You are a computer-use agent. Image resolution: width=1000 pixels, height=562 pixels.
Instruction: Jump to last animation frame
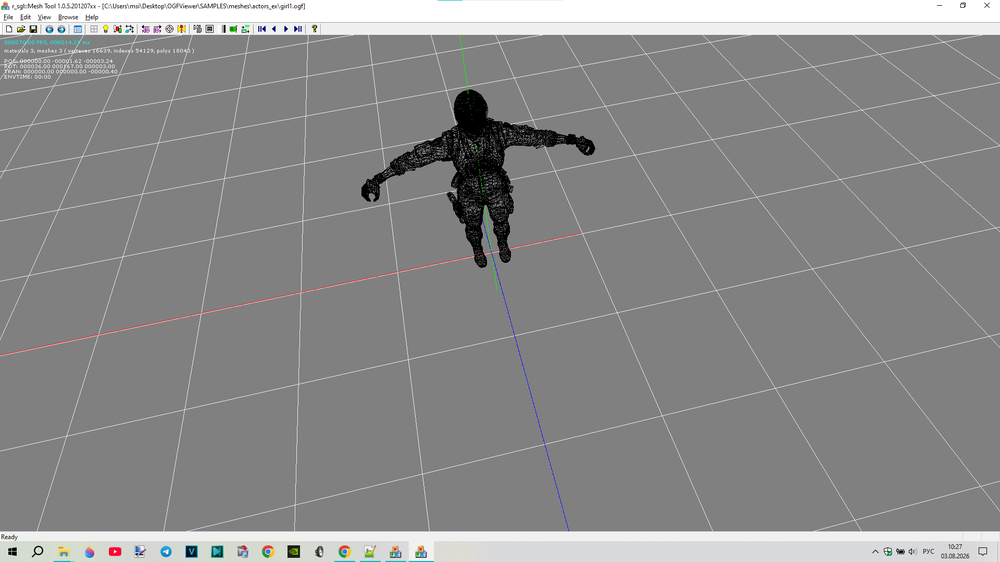pos(298,29)
